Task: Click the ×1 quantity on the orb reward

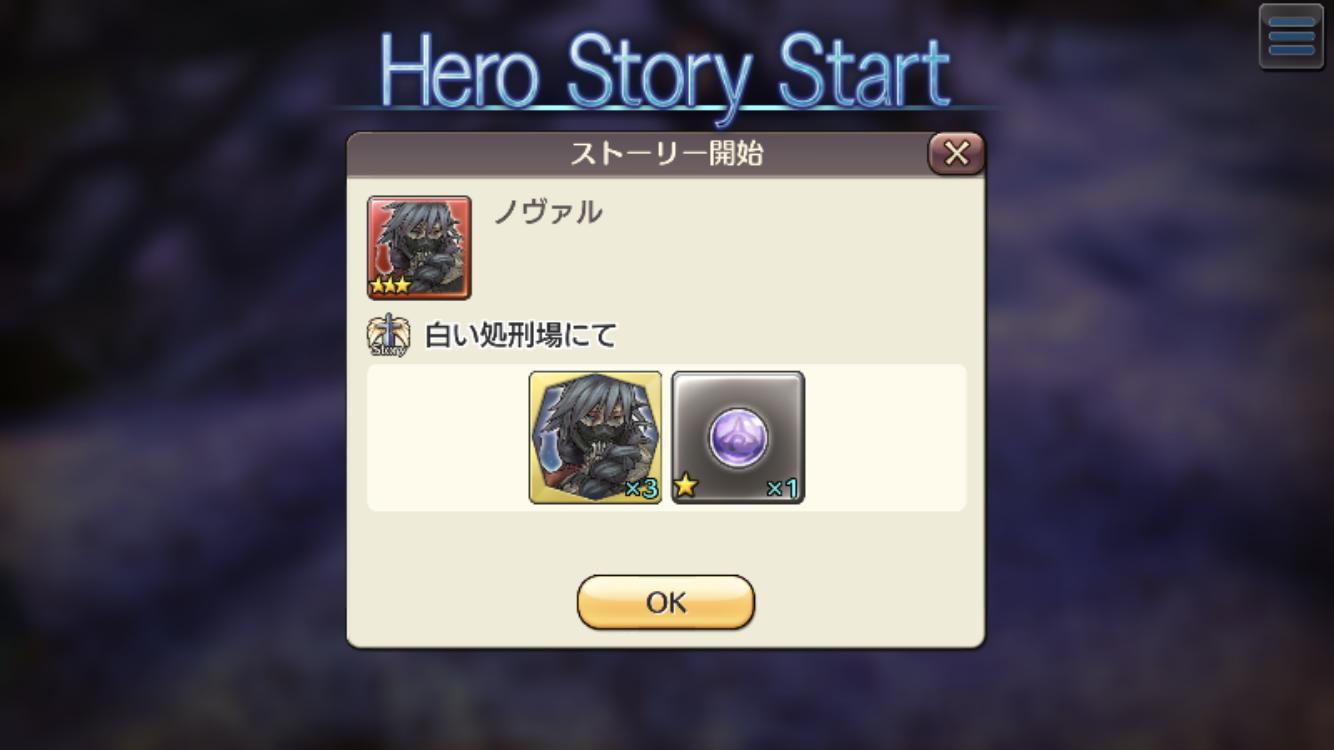Action: (x=783, y=489)
